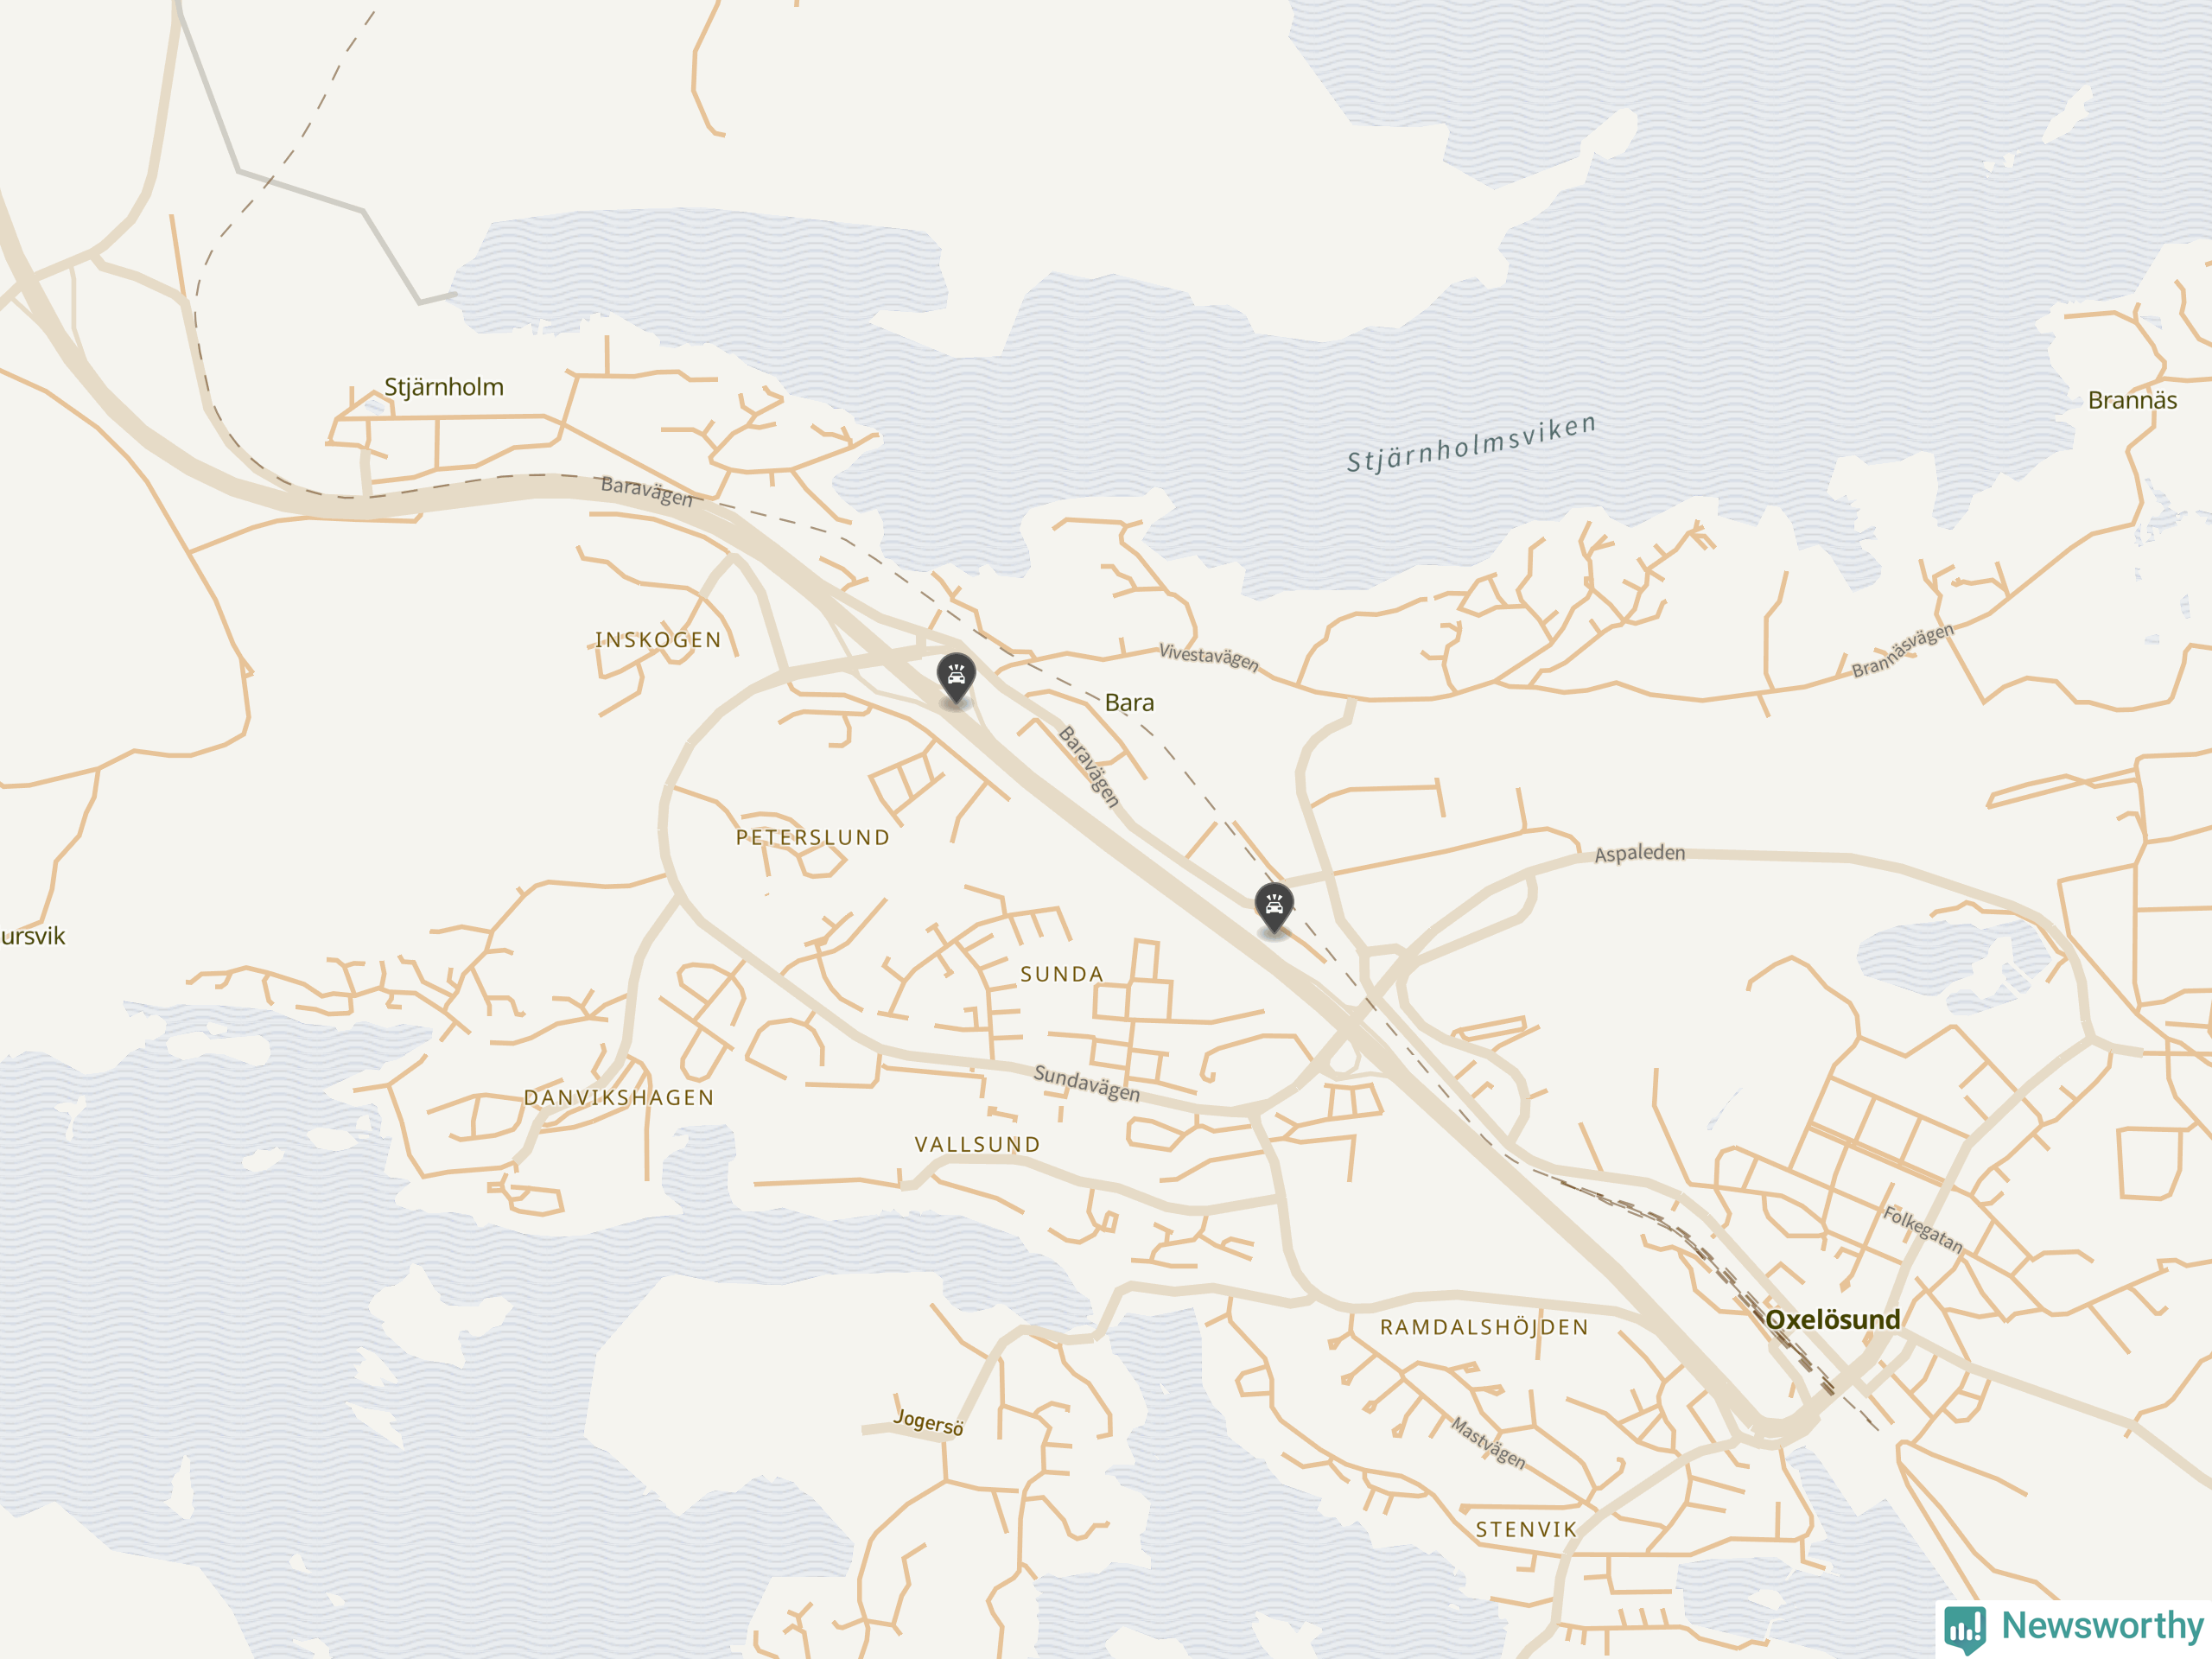The image size is (2212, 1659).
Task: Click the Jogersö label
Action: pos(928,1422)
